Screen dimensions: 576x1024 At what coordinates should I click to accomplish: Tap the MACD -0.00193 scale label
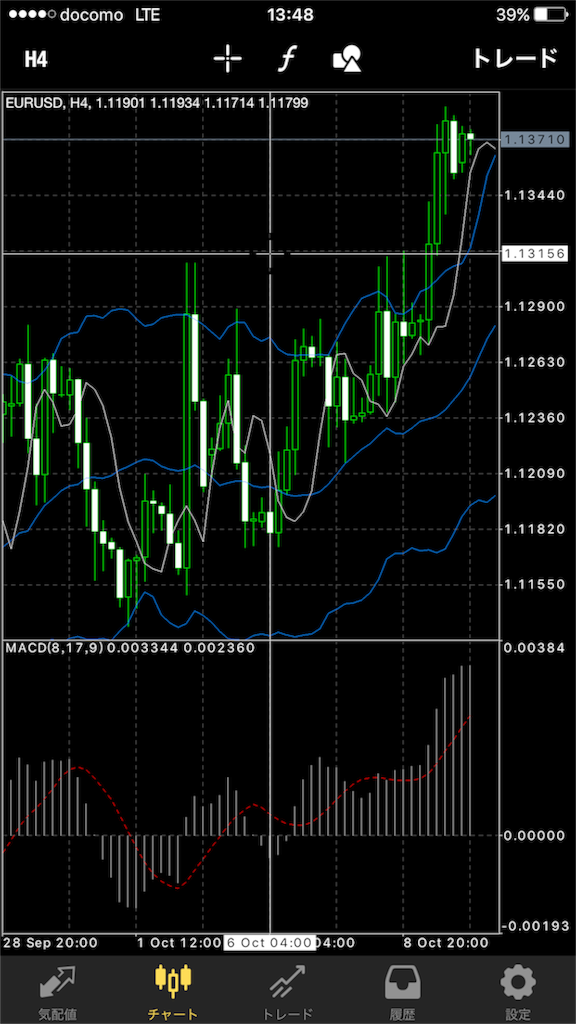(x=534, y=927)
